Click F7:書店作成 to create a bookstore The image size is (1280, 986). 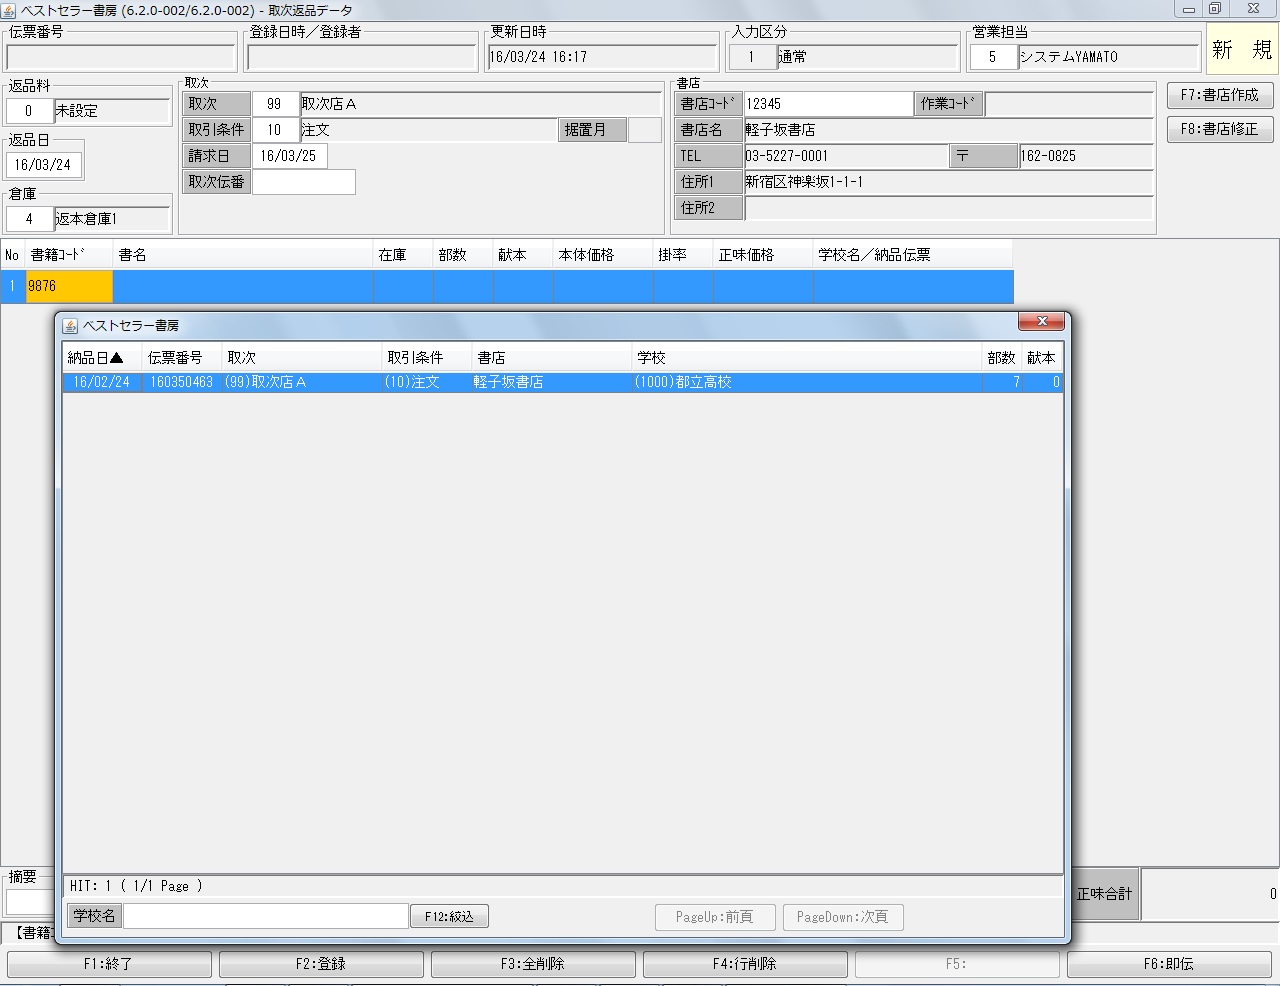coord(1219,95)
